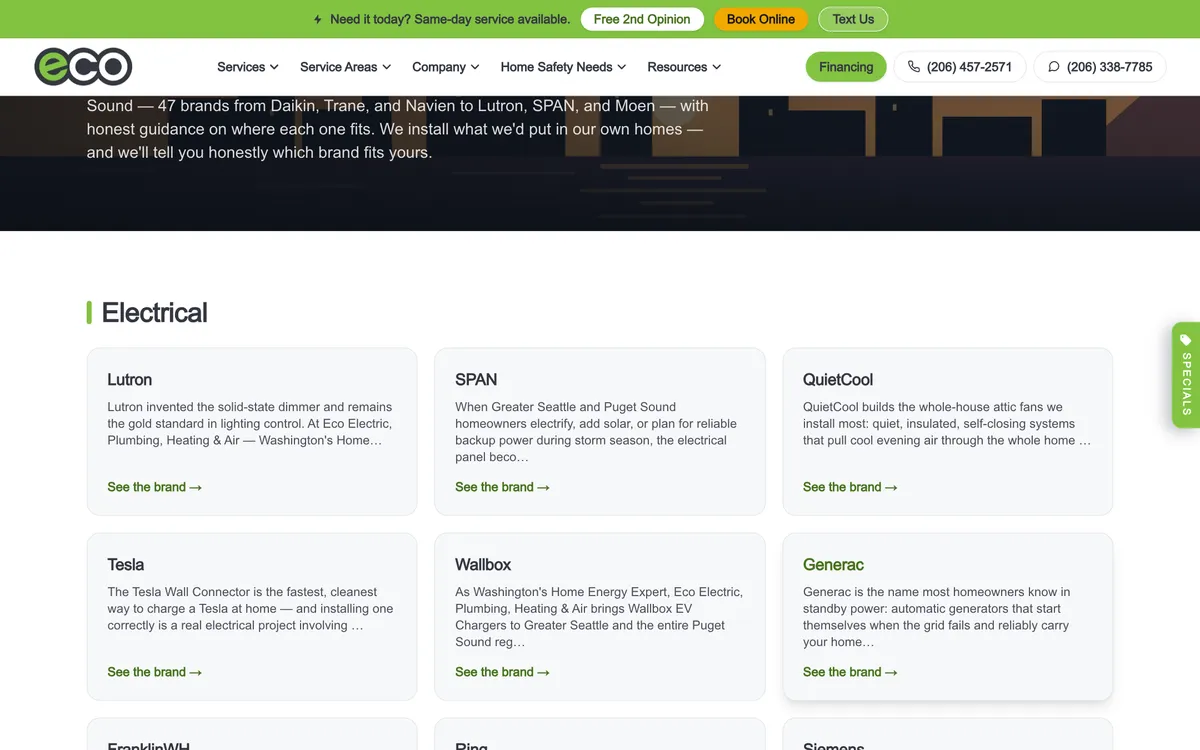Click the QuietCool description paragraph

tap(947, 424)
